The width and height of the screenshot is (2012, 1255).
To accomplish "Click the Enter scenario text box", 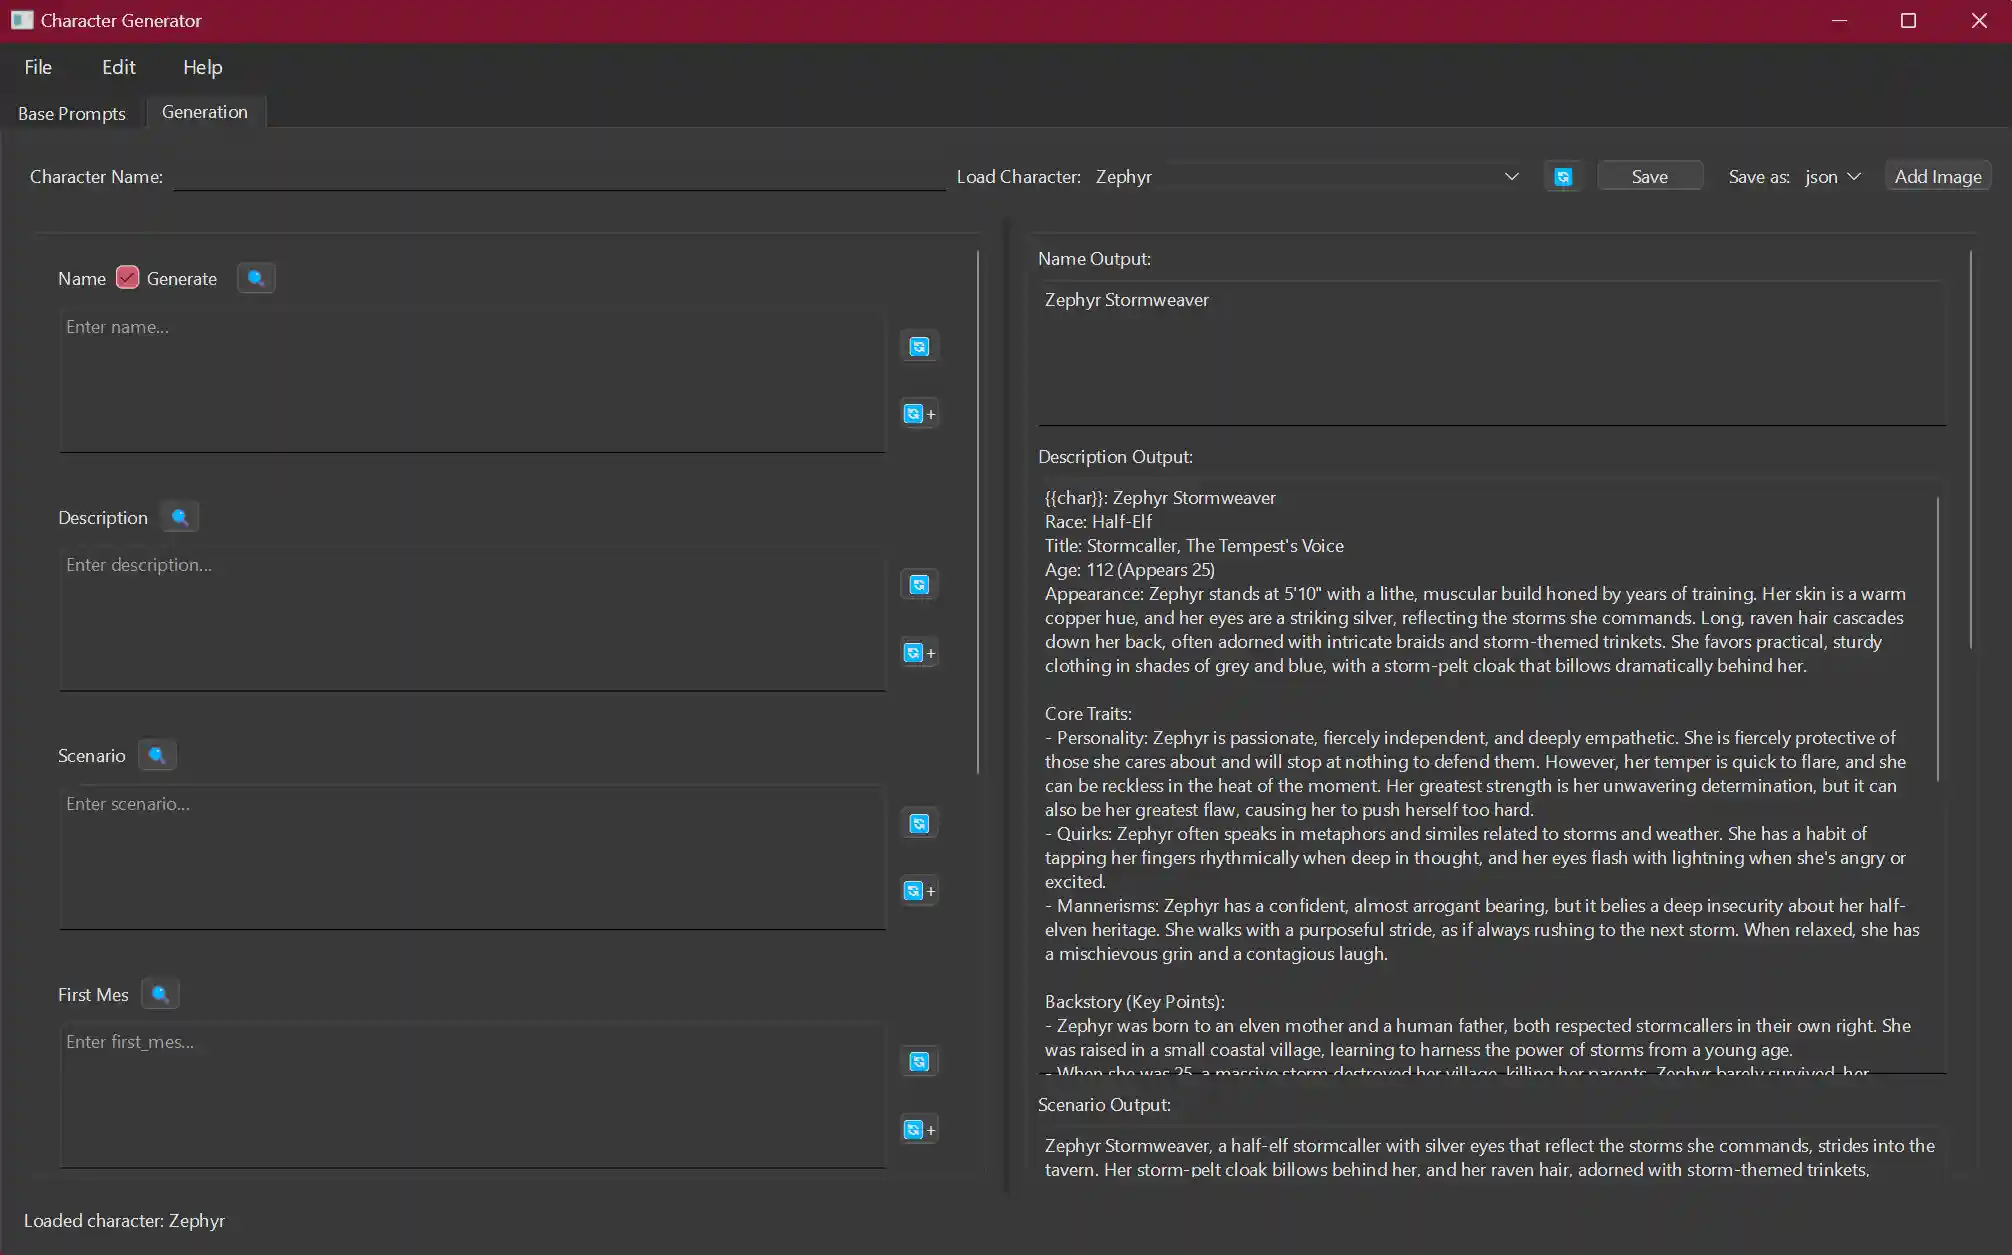I will click(x=472, y=857).
